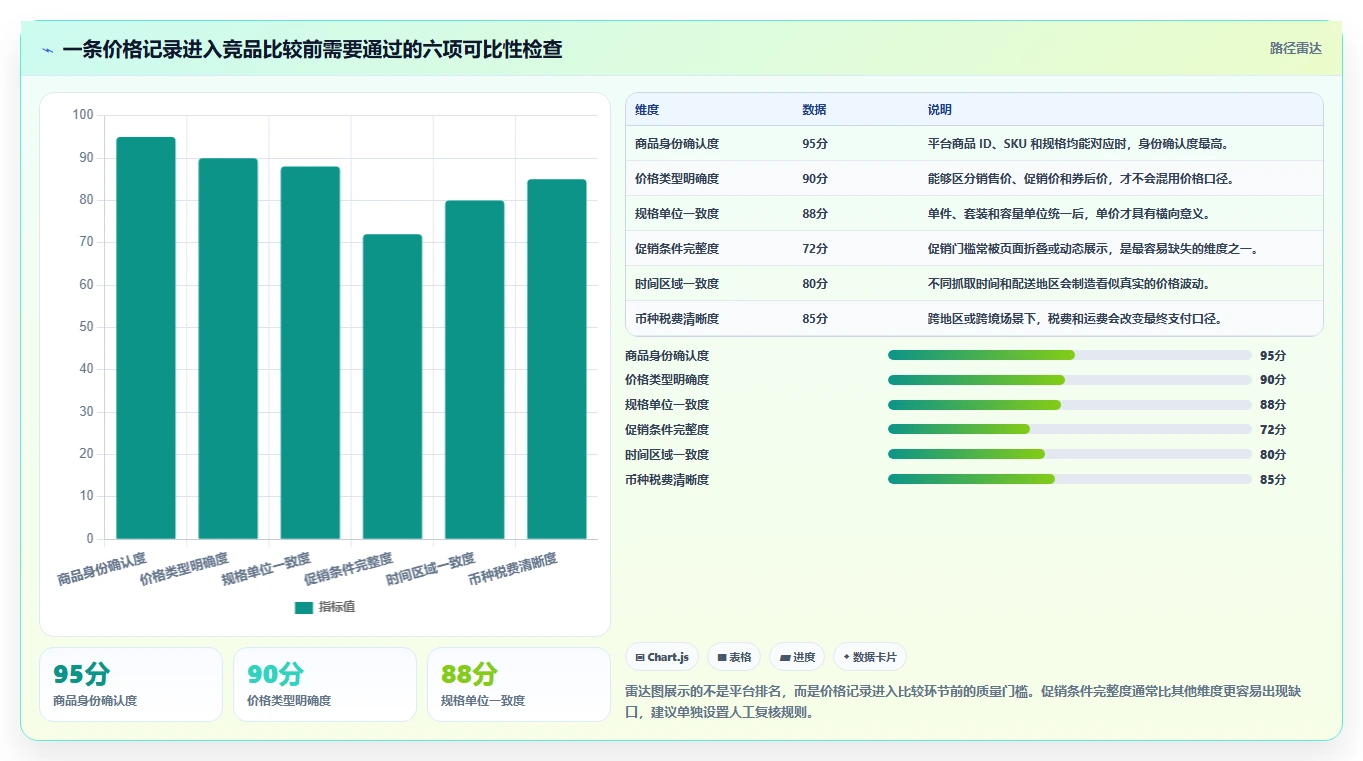Click the x-axis label 币种税费清晰度
1363x761 pixels.
click(x=512, y=568)
